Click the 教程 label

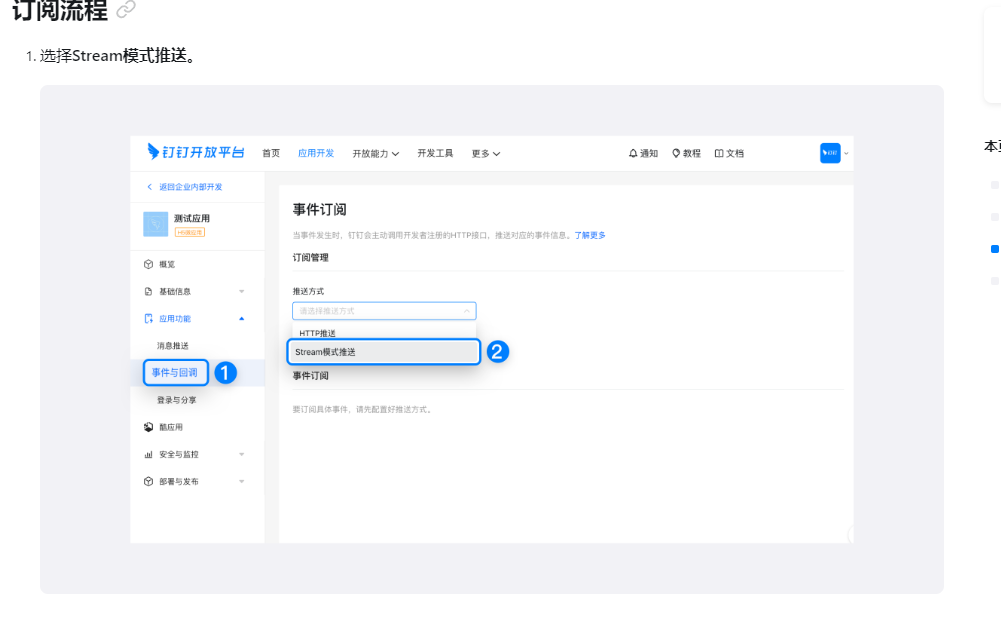692,153
